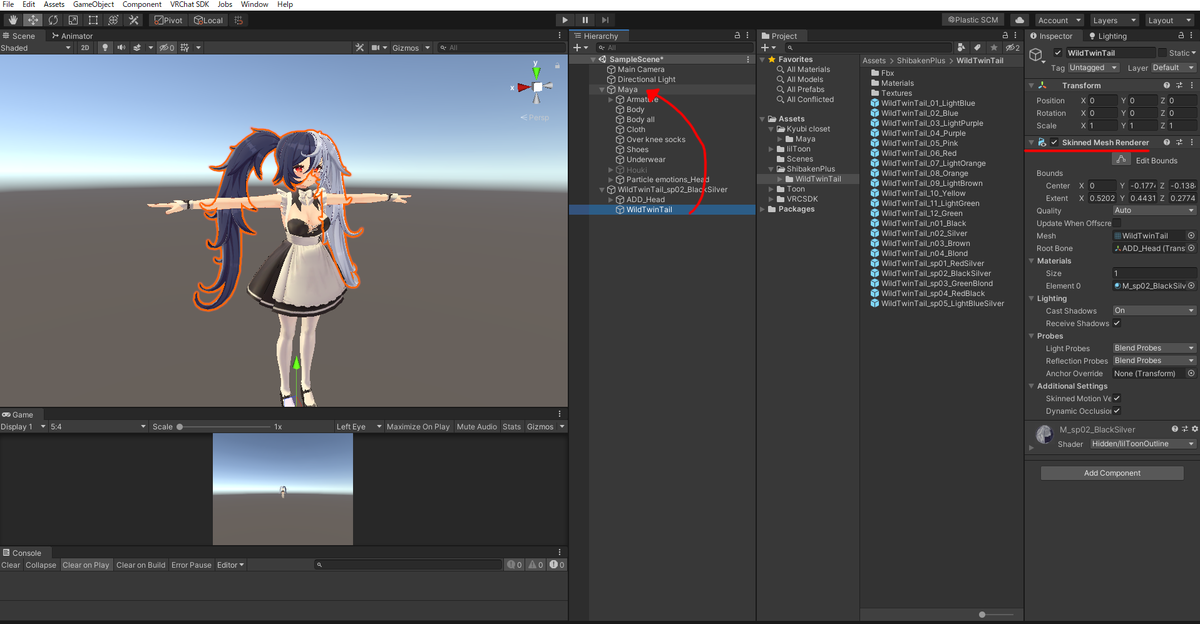Click the Add Component button
The height and width of the screenshot is (624, 1200).
point(1112,473)
